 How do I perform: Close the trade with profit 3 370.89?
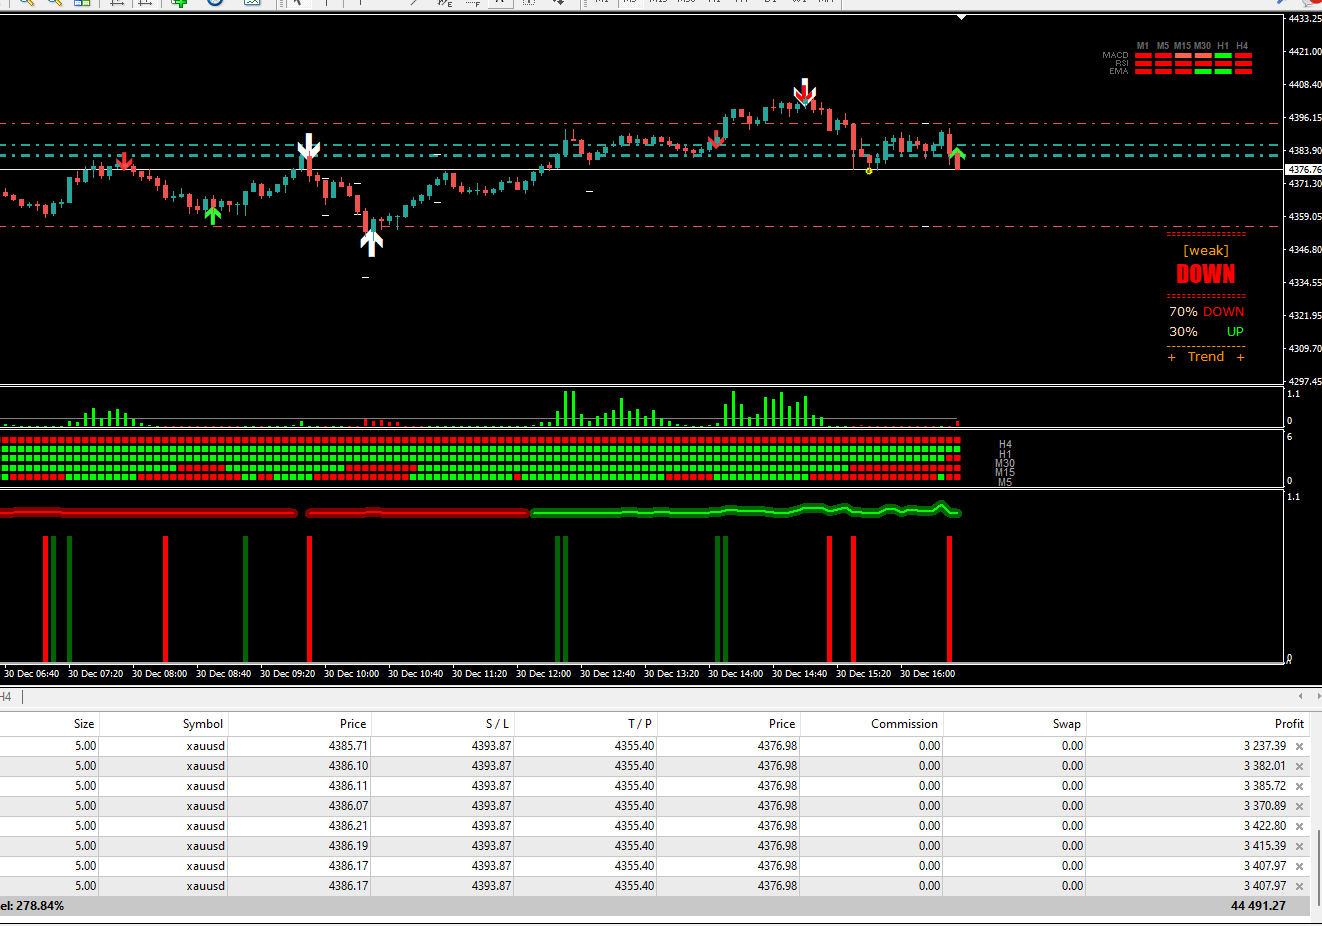tap(1299, 806)
